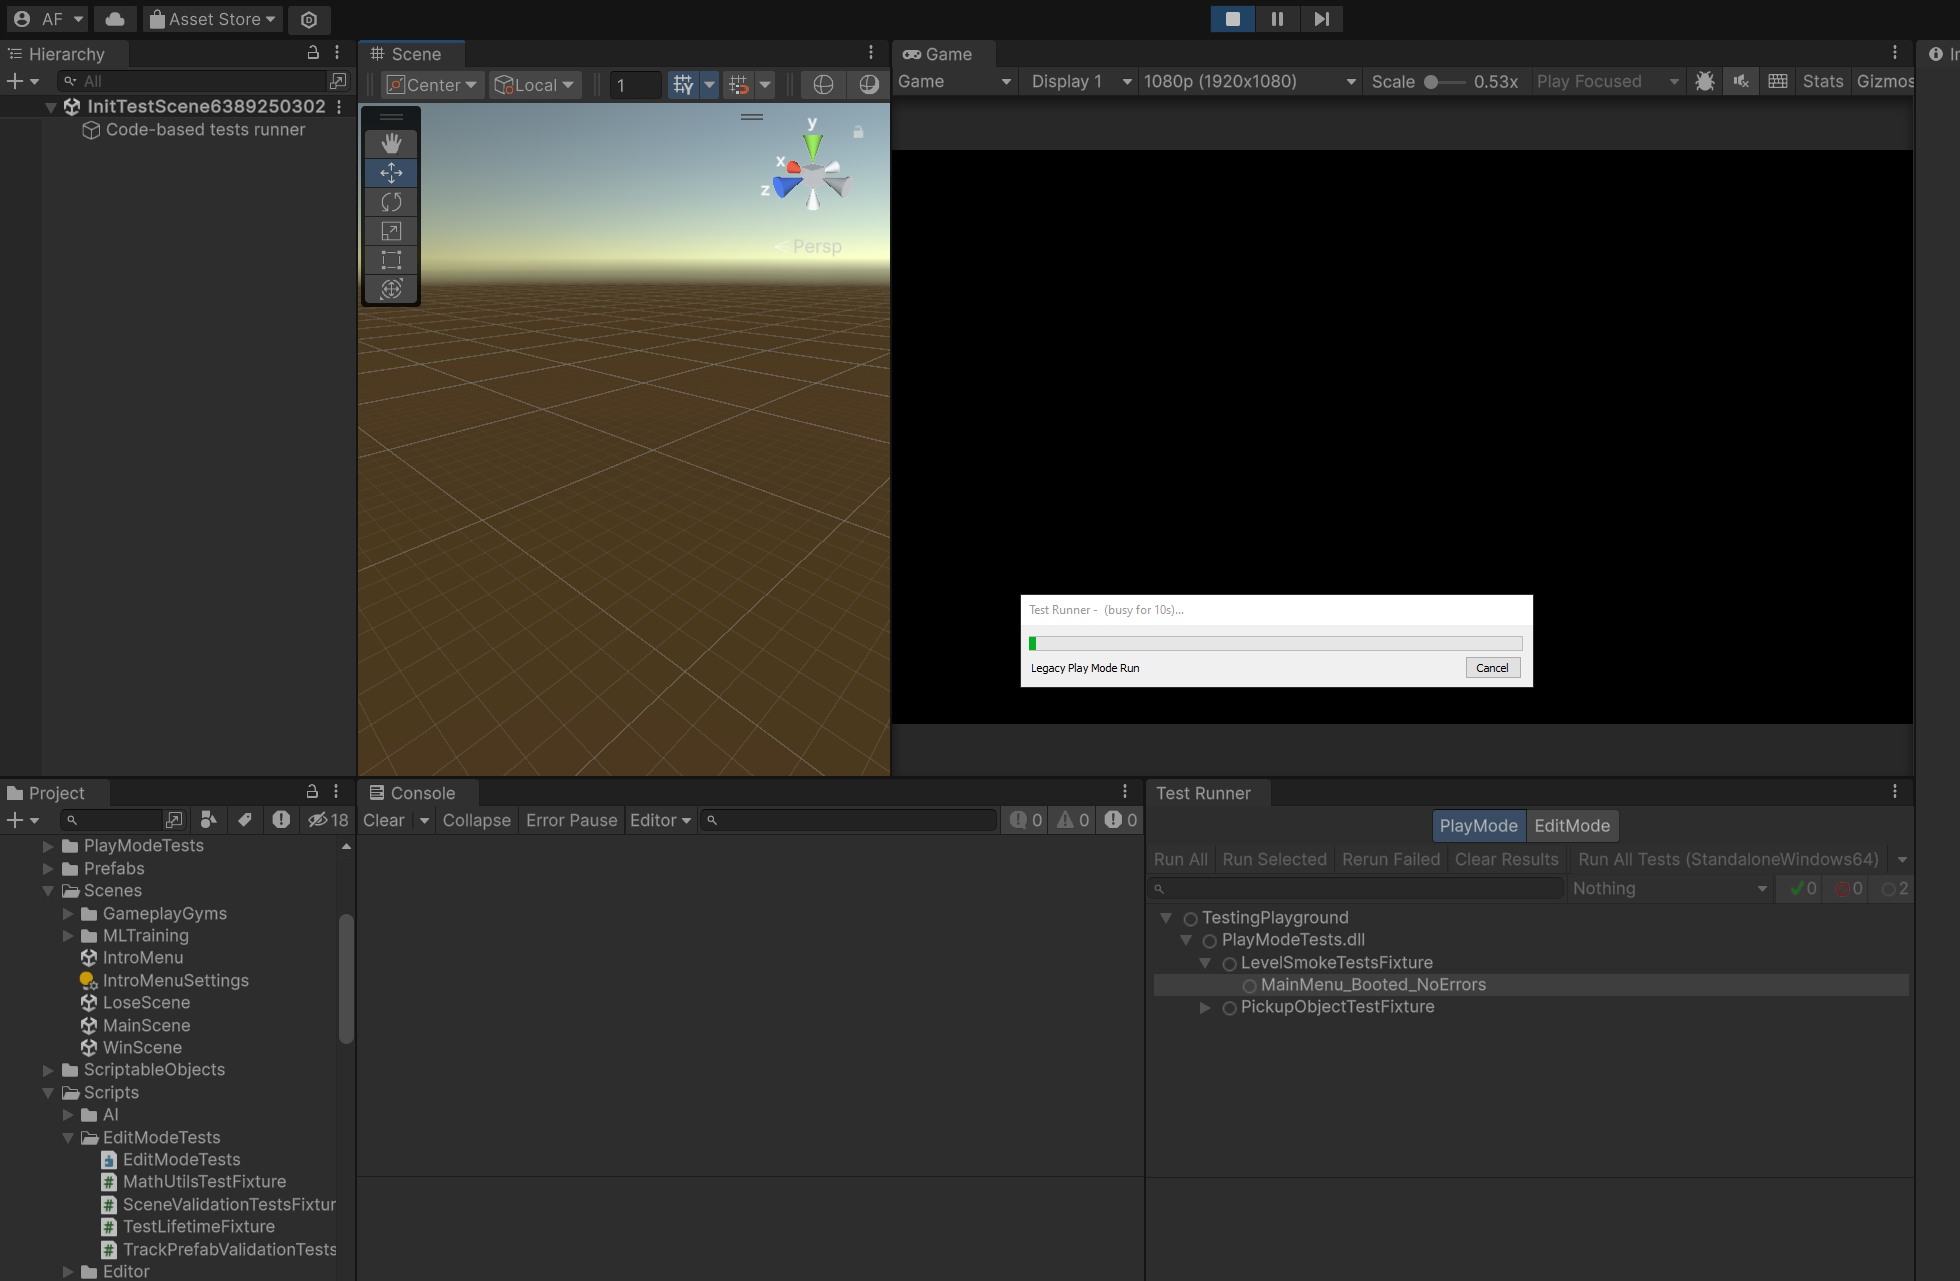Click the Scene draw mode globe icon
The image size is (1960, 1281).
tap(823, 85)
